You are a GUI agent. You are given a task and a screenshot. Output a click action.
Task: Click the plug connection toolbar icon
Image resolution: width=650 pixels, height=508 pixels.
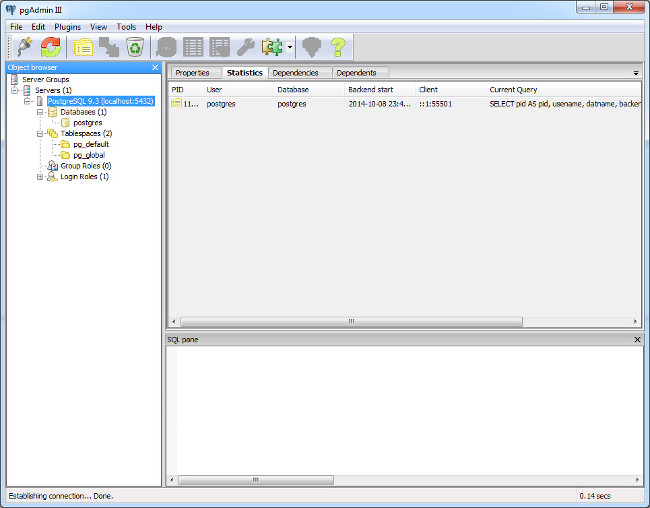tap(24, 46)
